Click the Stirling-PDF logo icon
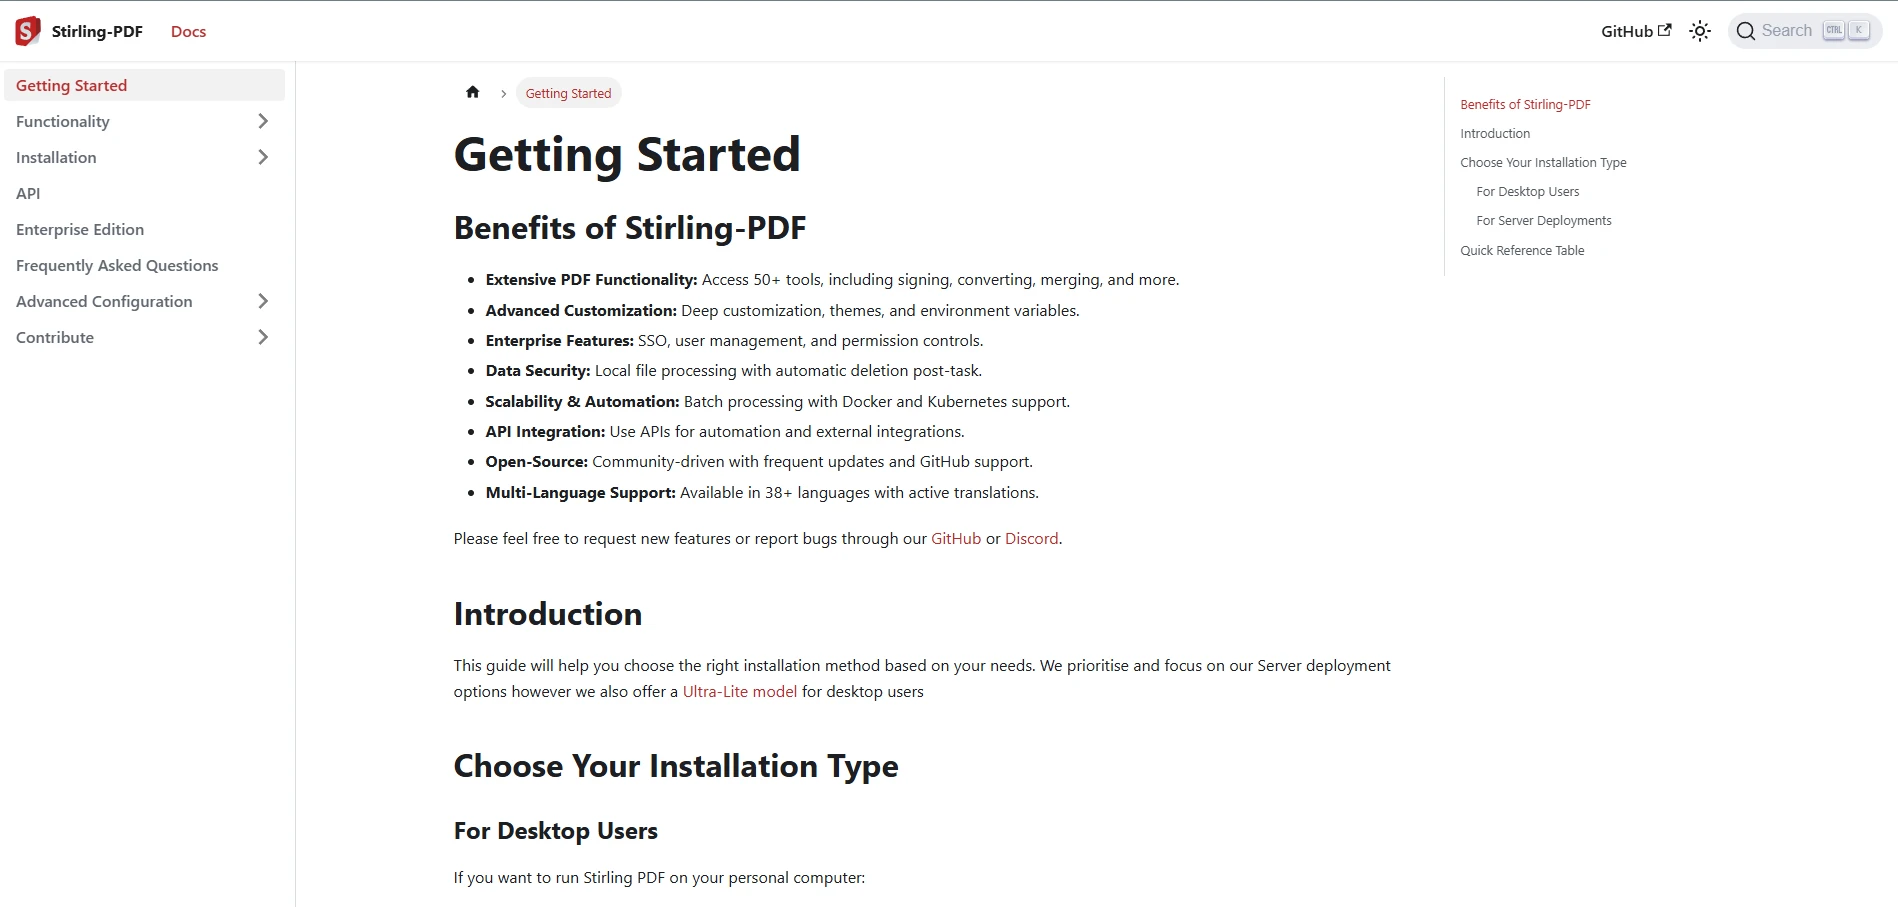 [28, 31]
